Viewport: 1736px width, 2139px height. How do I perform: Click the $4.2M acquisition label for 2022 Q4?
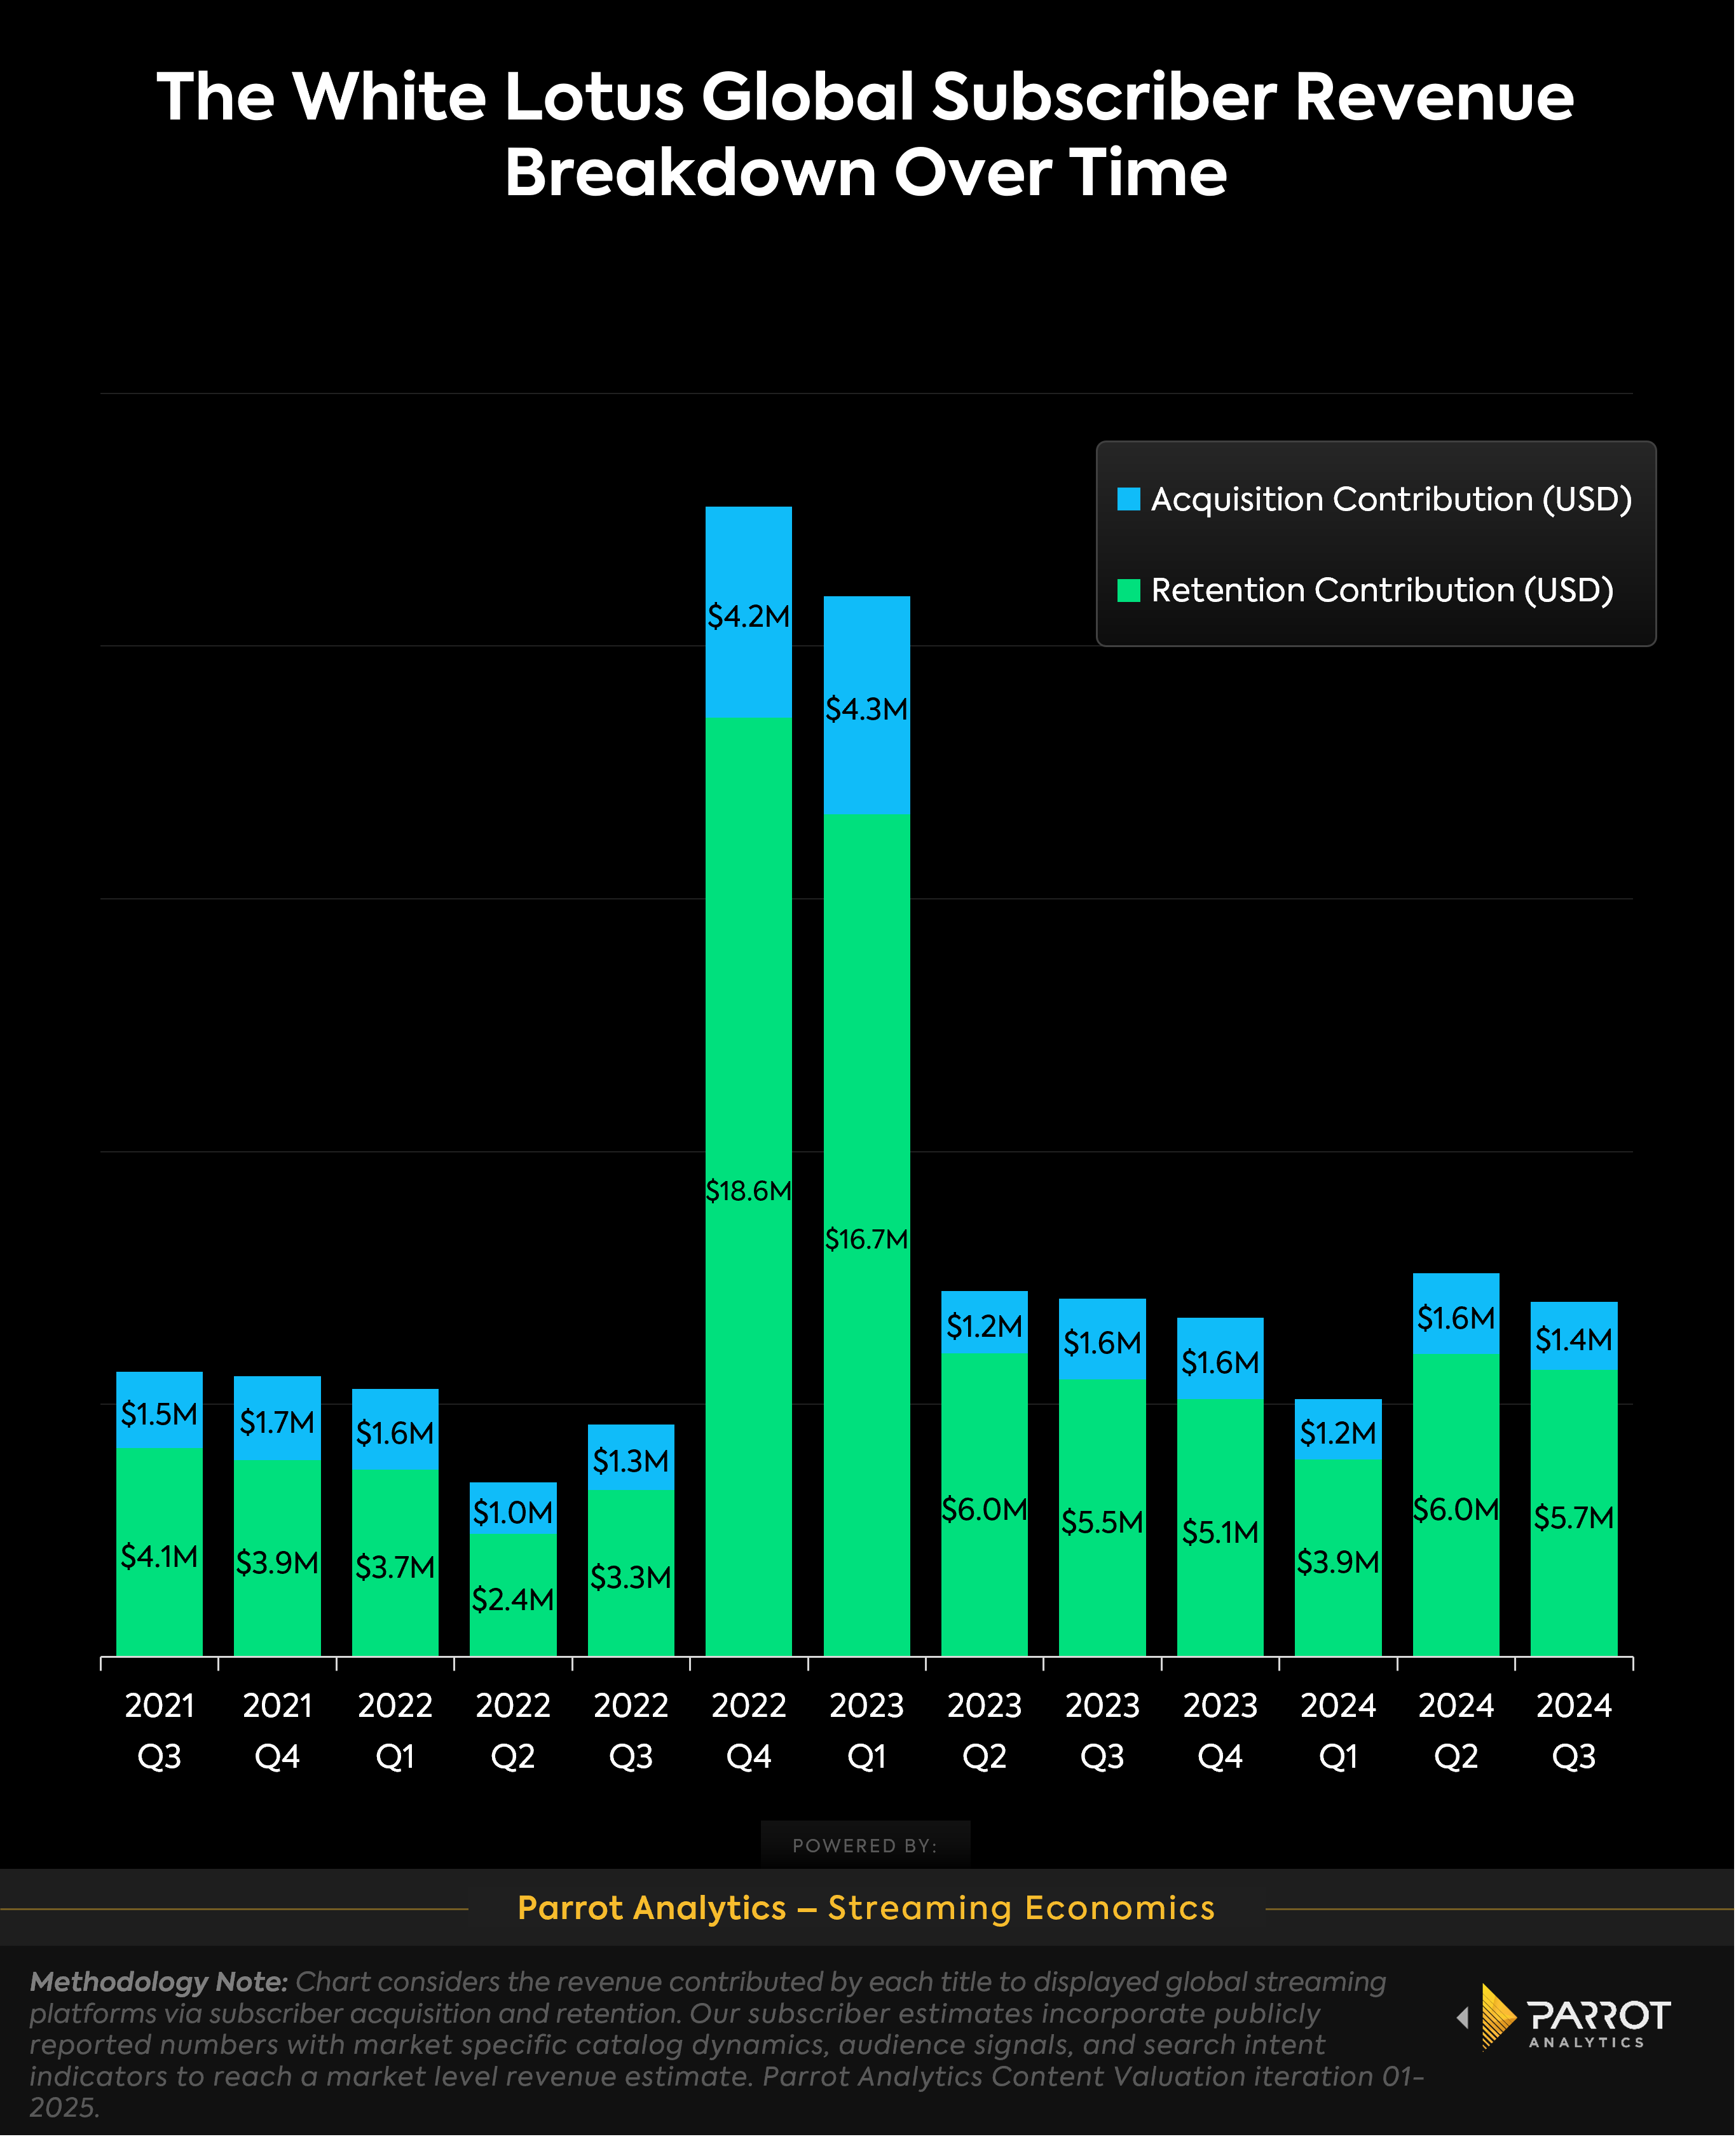click(748, 616)
